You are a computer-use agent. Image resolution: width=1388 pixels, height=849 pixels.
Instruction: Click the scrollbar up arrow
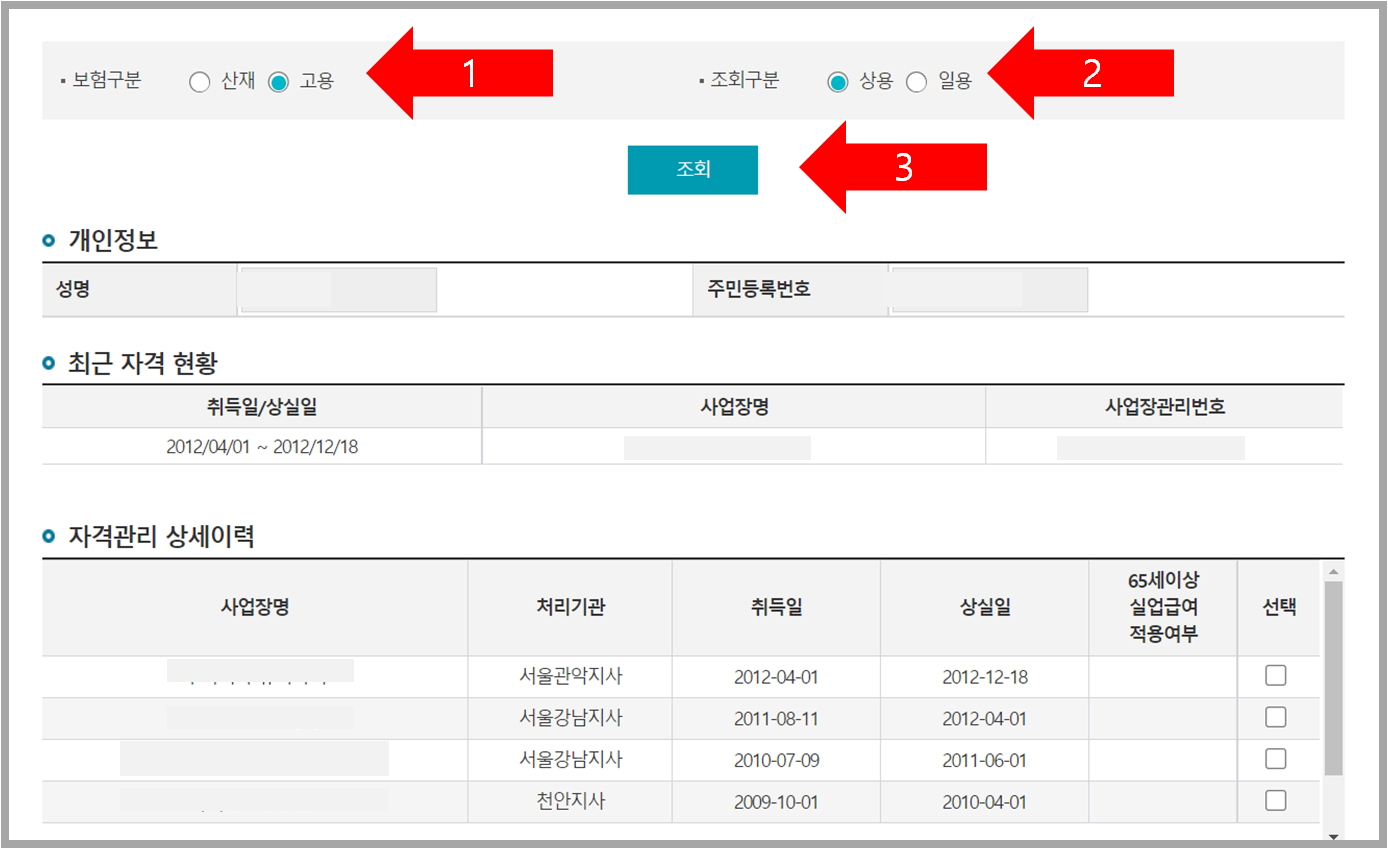[1334, 571]
